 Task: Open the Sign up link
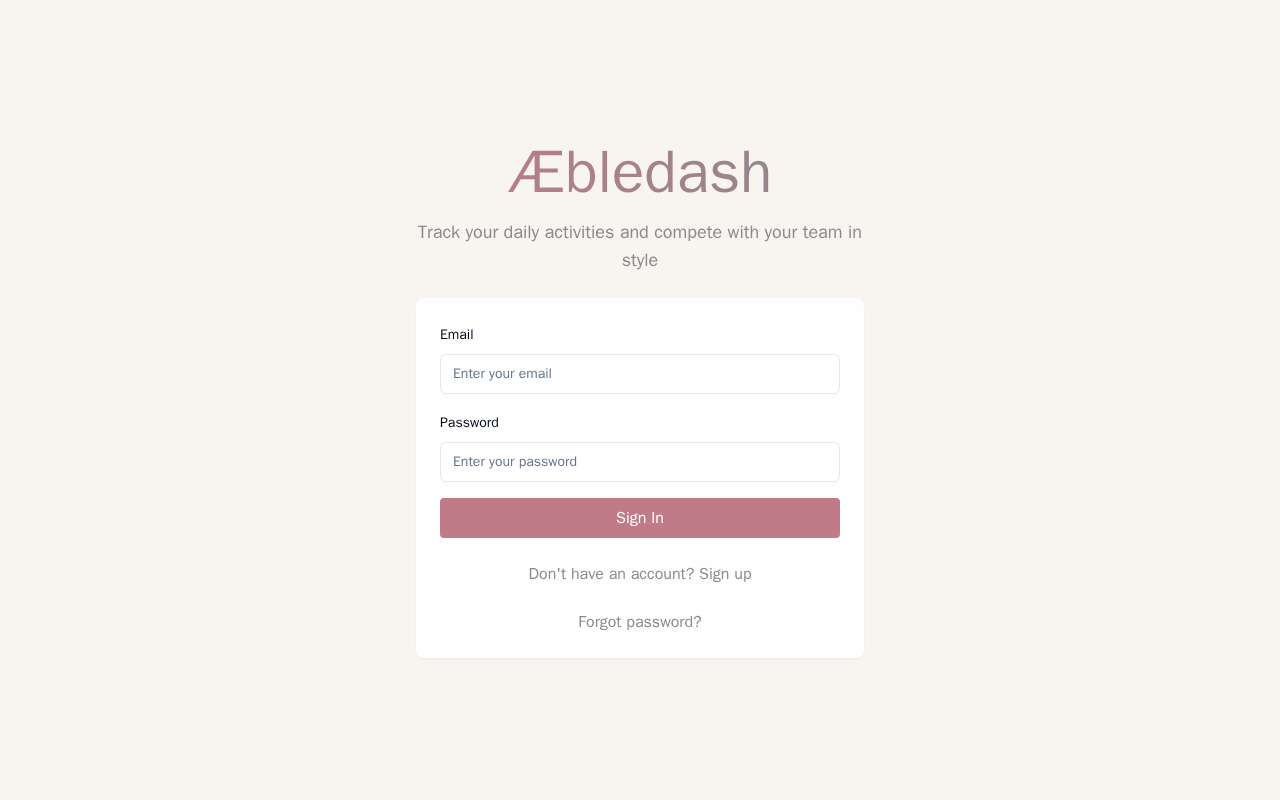[x=725, y=574]
